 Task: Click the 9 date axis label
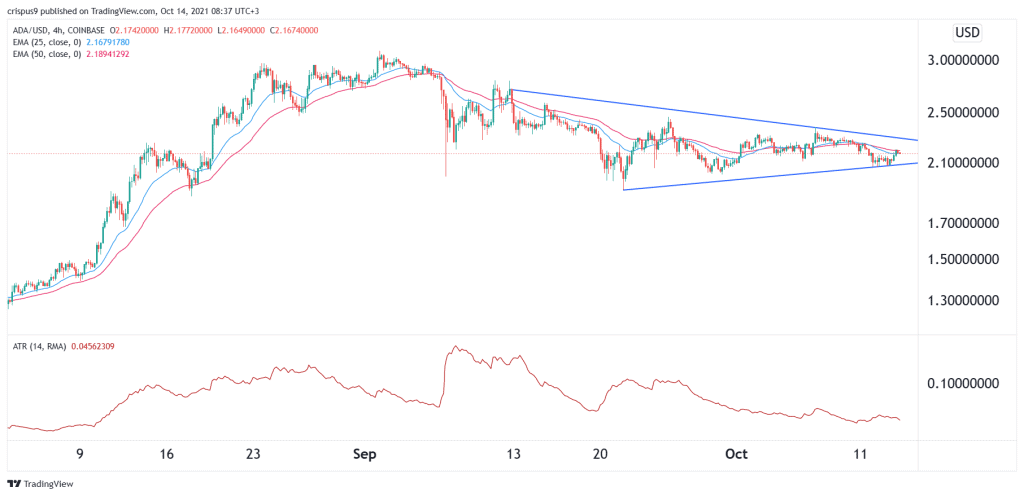(x=79, y=454)
